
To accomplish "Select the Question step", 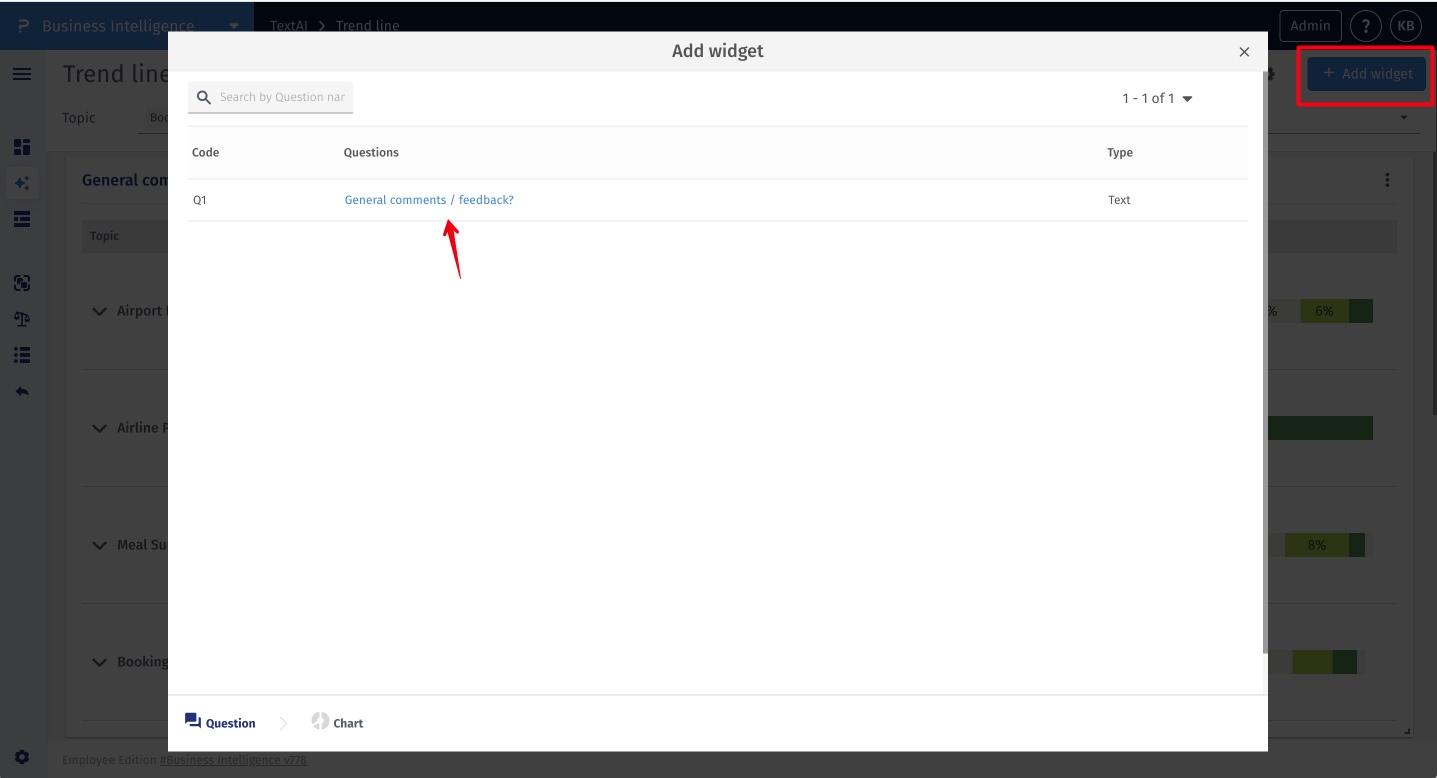I will coord(219,722).
